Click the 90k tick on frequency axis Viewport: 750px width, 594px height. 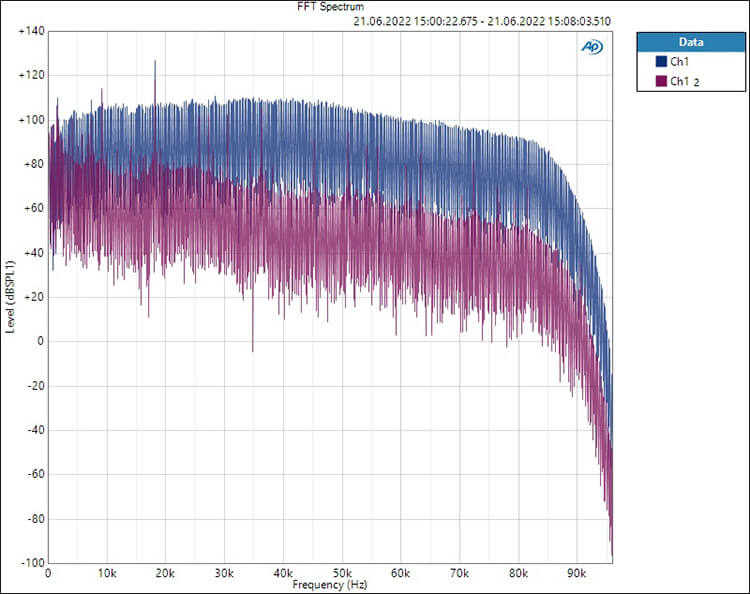click(576, 573)
